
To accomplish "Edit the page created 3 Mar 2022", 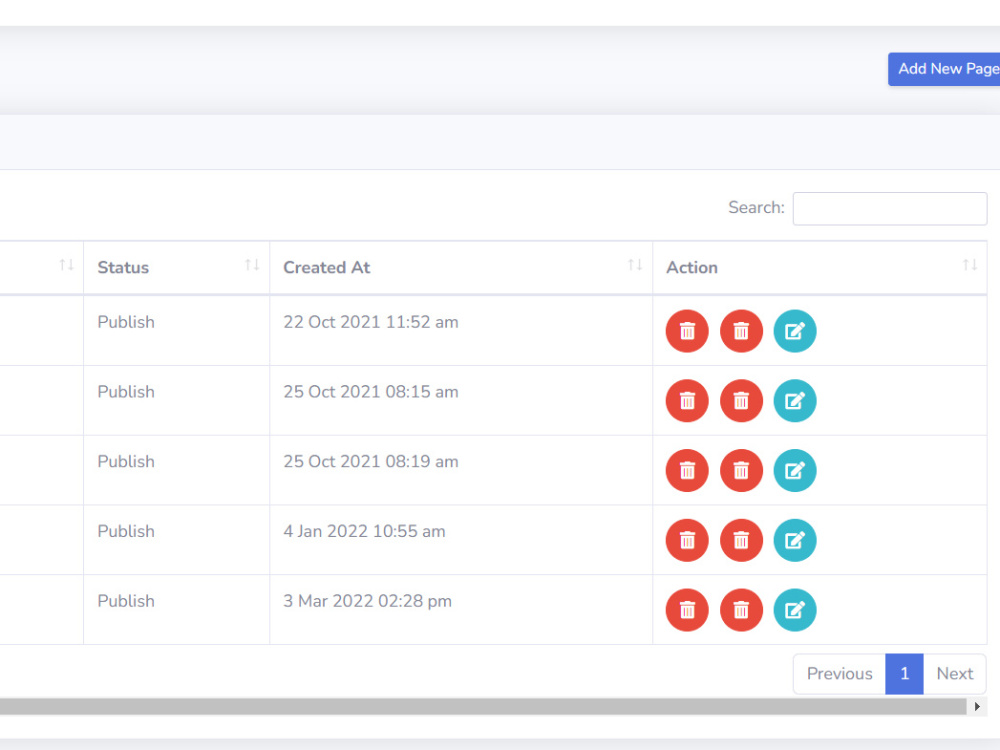I will 795,610.
